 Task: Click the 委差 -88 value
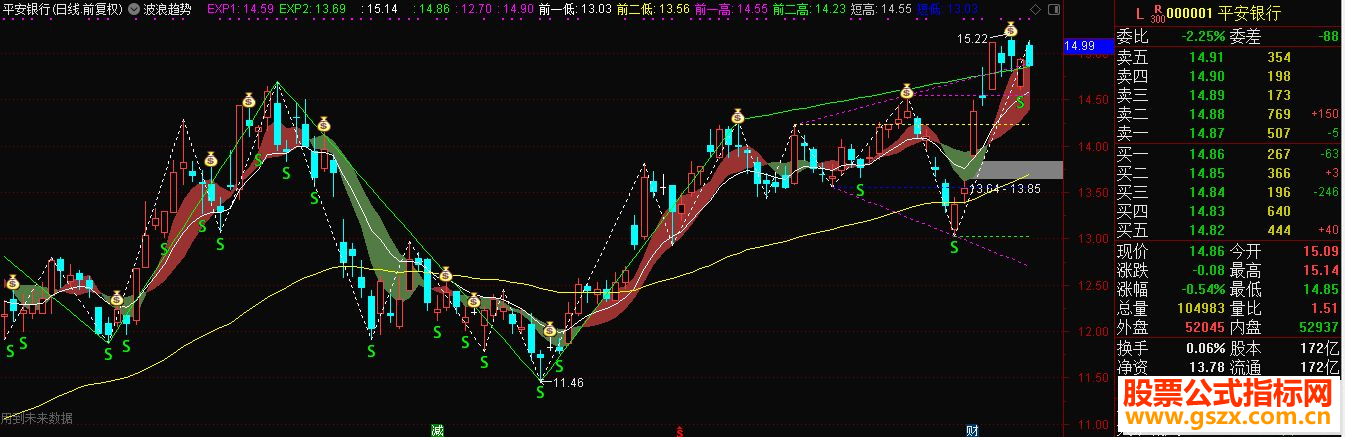(1326, 38)
